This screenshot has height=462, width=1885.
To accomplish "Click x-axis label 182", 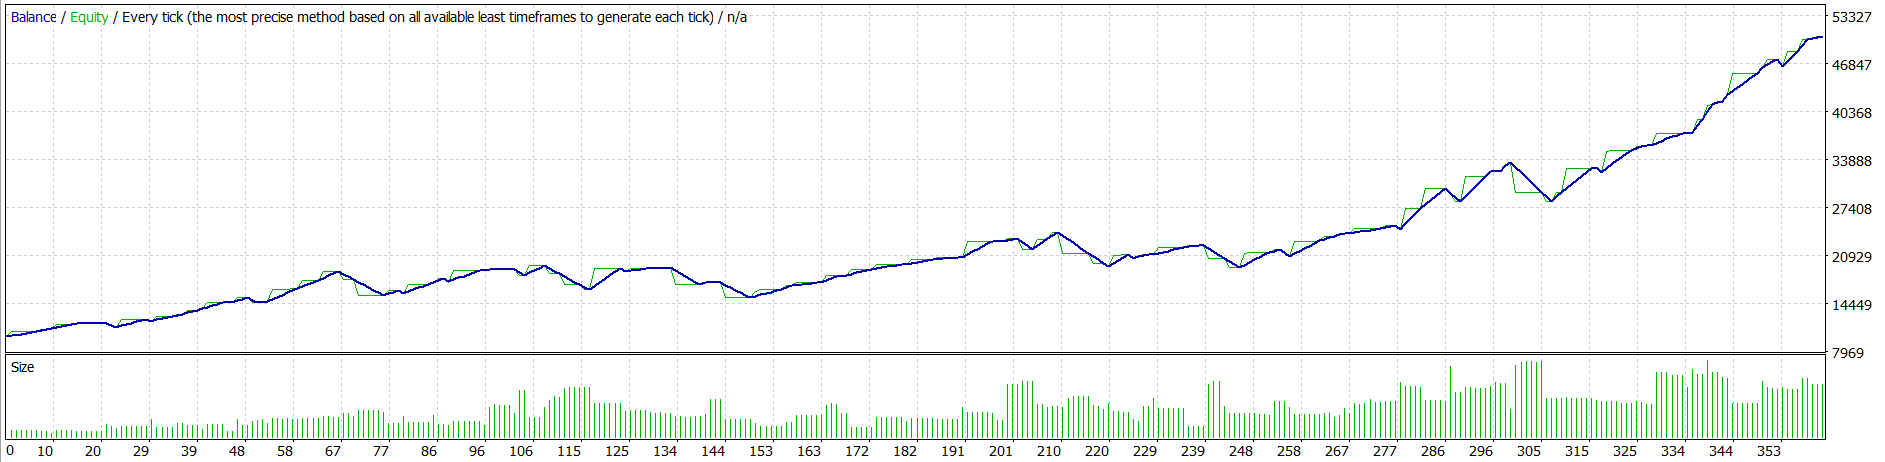I will tap(905, 451).
